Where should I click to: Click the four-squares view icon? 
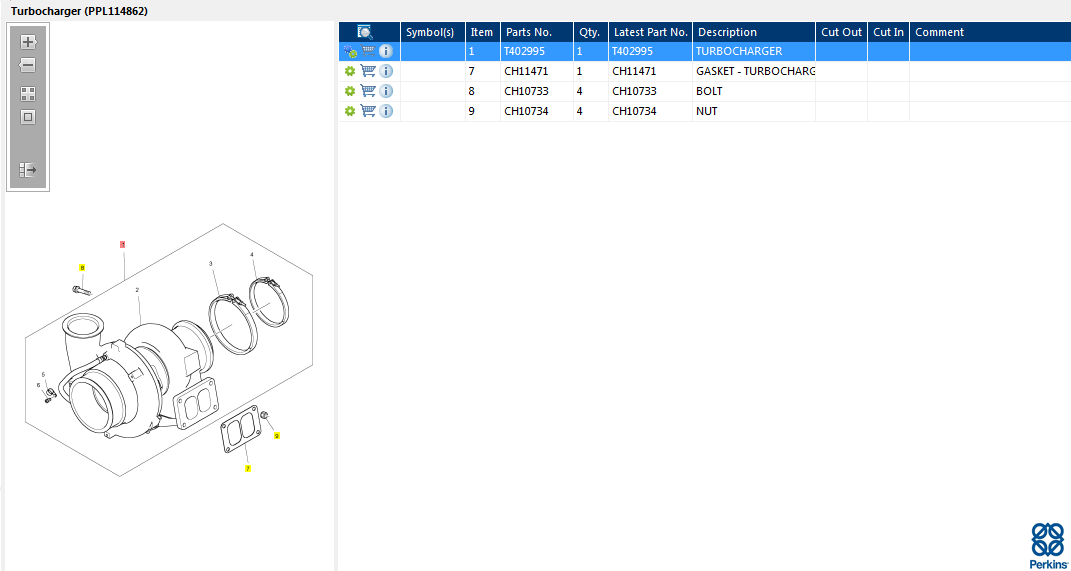coord(27,94)
